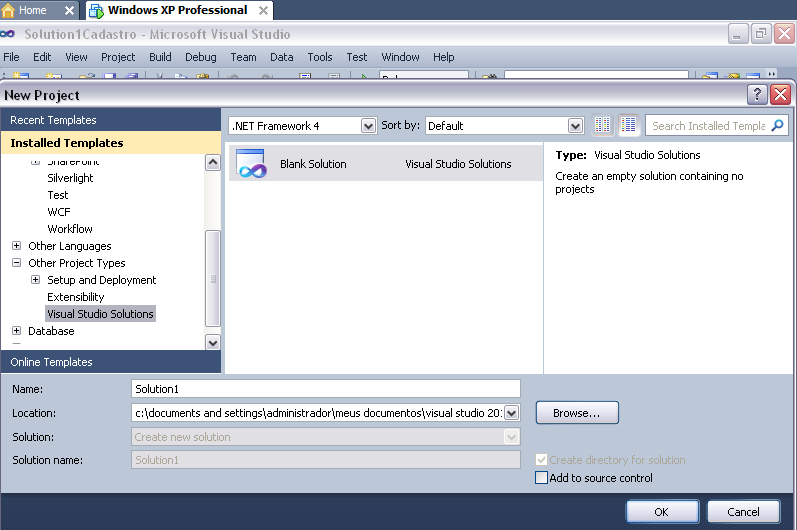Image resolution: width=797 pixels, height=530 pixels.
Task: Open the Help menu
Action: pyautogui.click(x=444, y=57)
